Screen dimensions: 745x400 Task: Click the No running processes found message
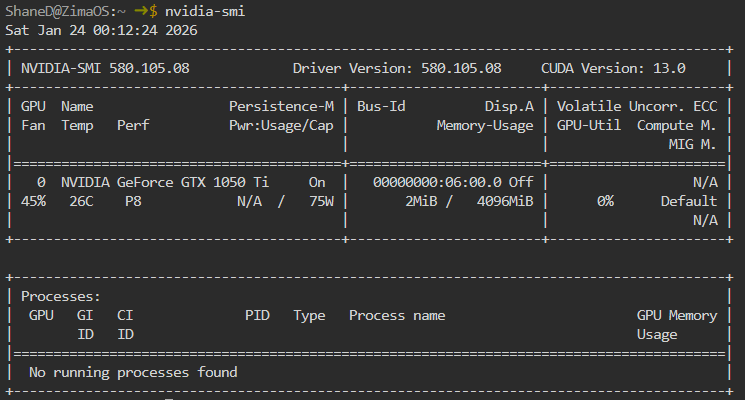point(133,372)
